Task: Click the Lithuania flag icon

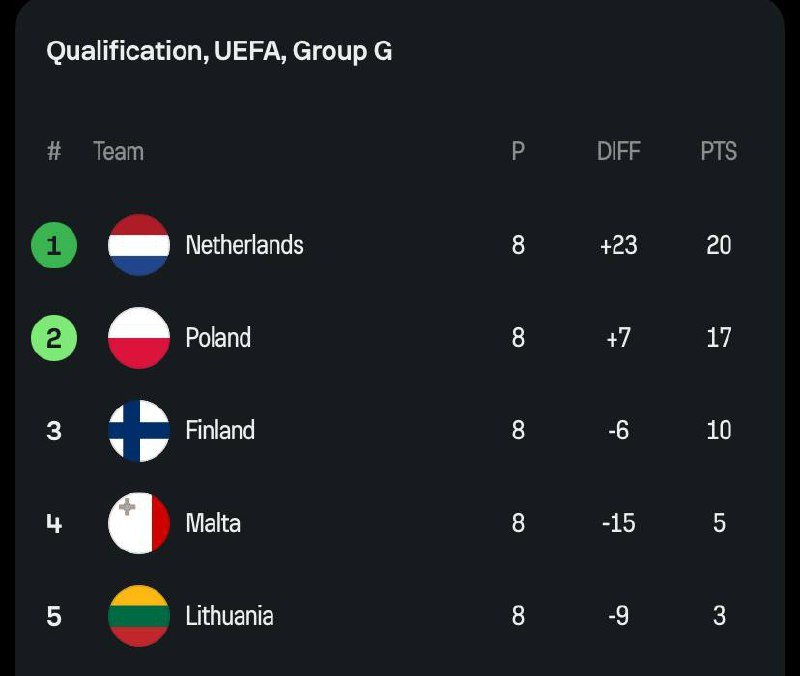Action: [139, 616]
